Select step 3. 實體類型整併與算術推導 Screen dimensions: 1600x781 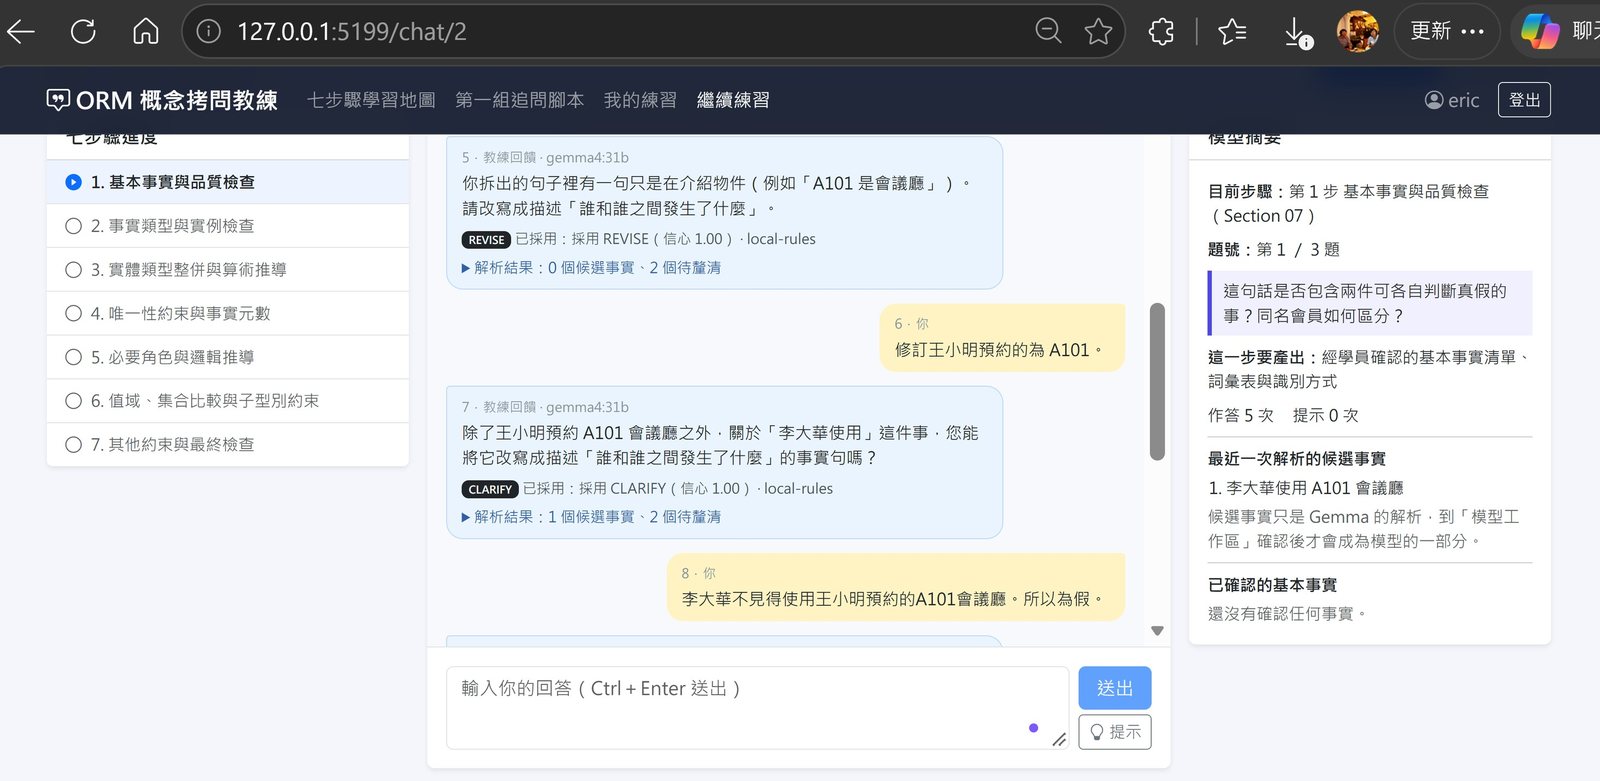[x=228, y=270]
